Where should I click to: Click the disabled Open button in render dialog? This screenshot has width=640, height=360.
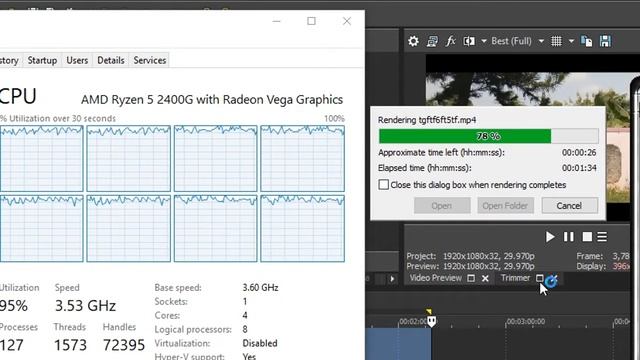point(442,206)
